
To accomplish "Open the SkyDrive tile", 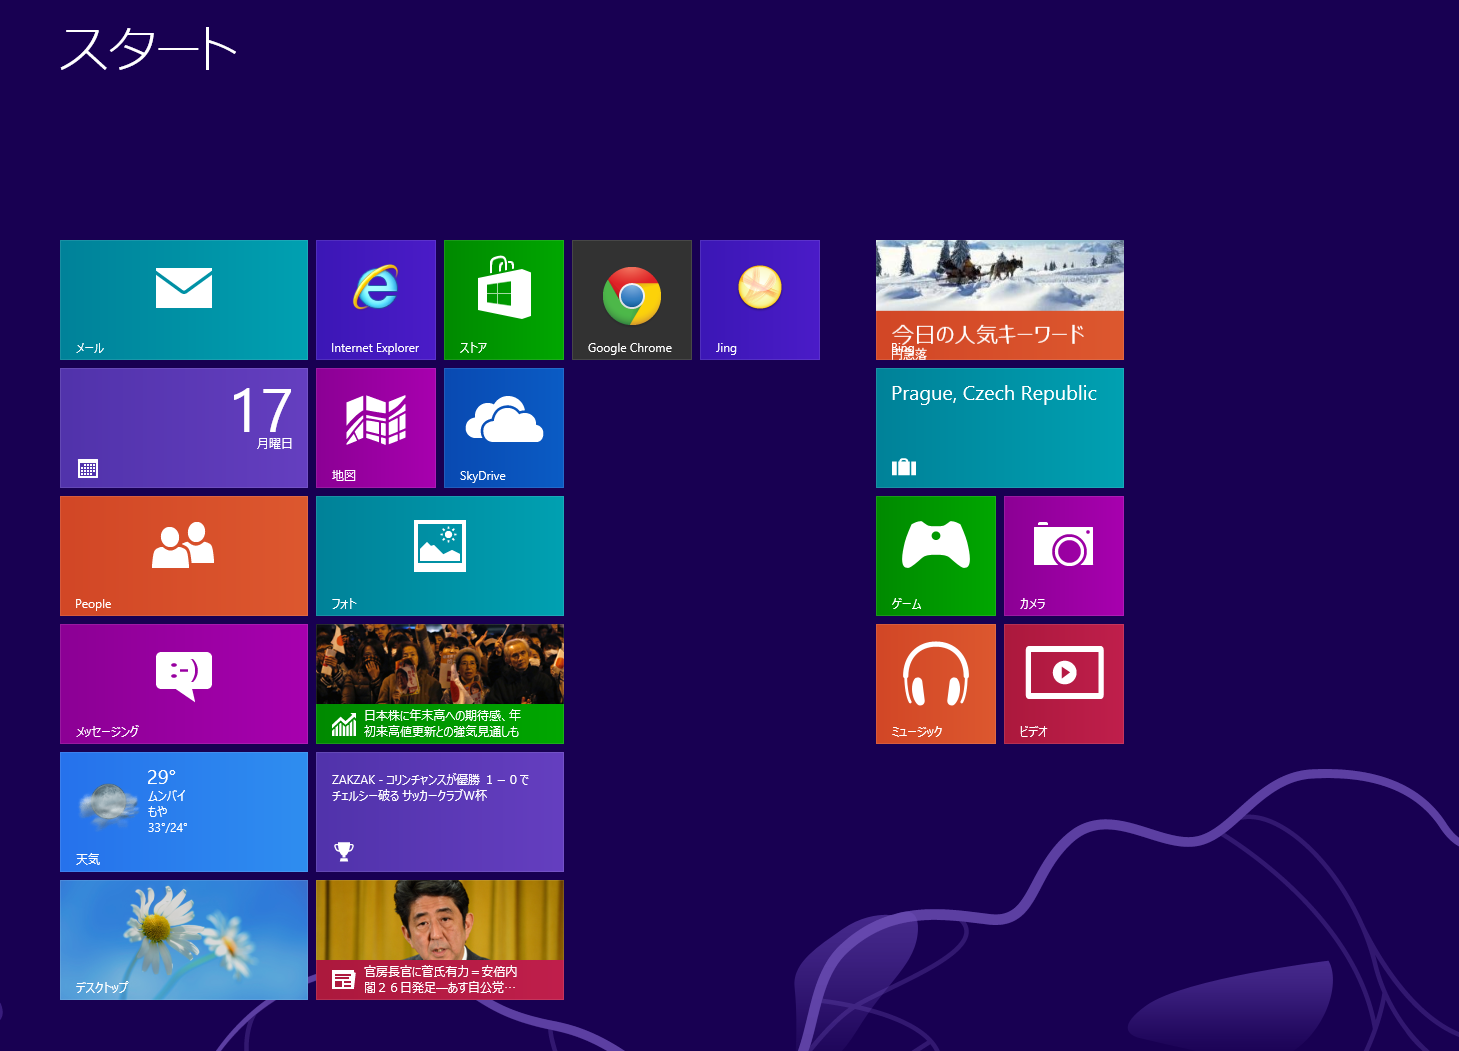I will (504, 428).
